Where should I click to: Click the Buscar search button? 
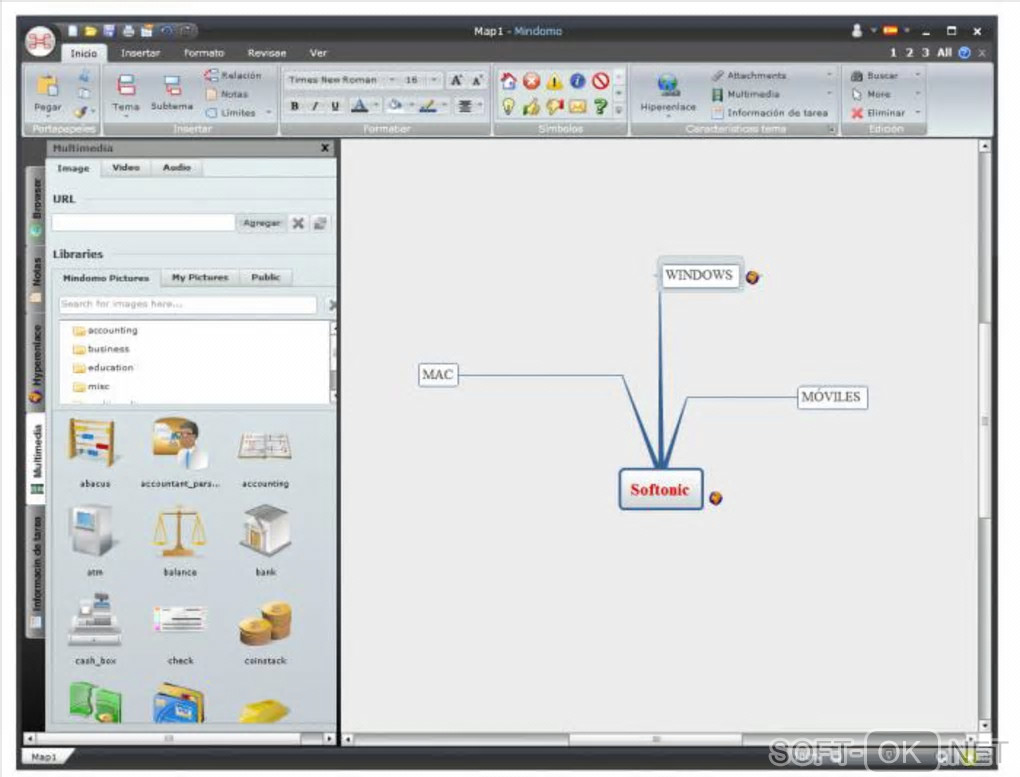tap(874, 75)
